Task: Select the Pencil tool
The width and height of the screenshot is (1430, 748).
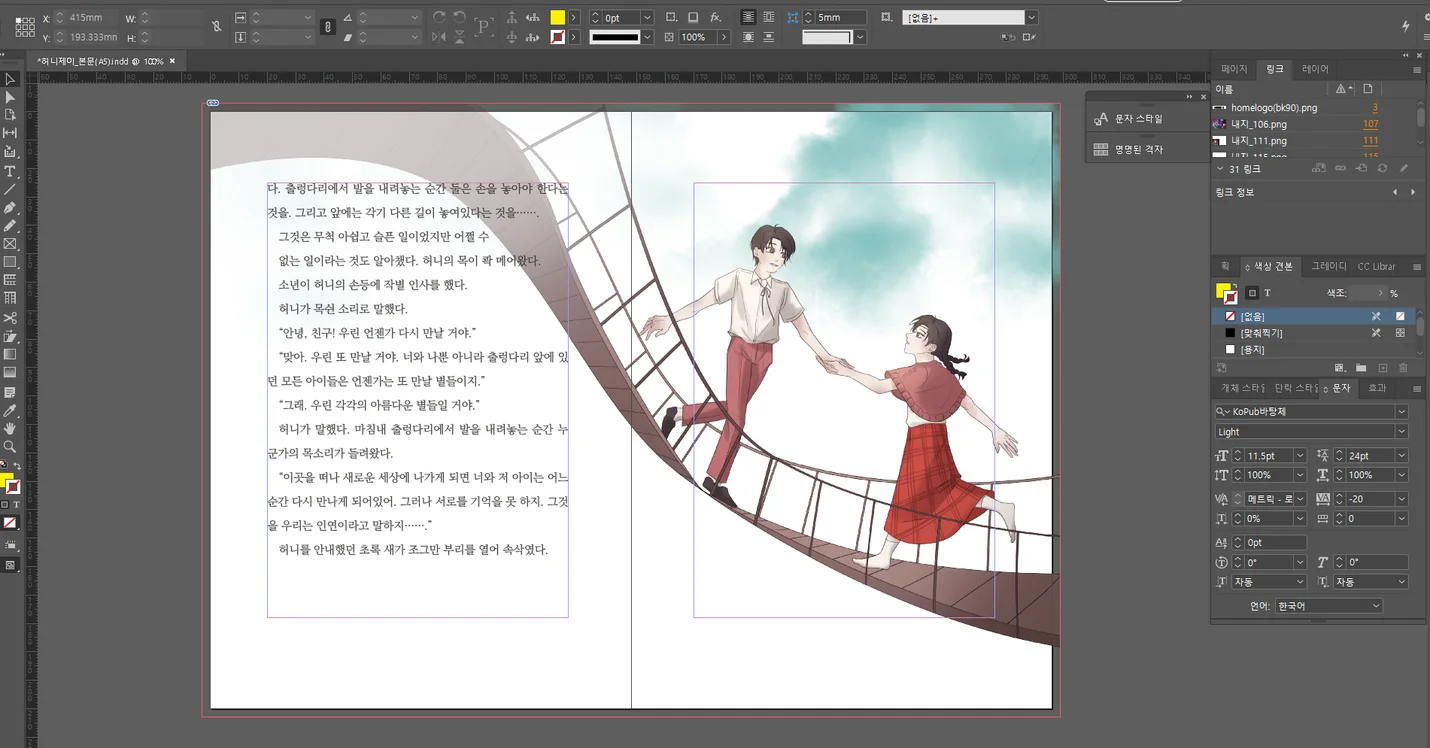Action: pos(11,226)
